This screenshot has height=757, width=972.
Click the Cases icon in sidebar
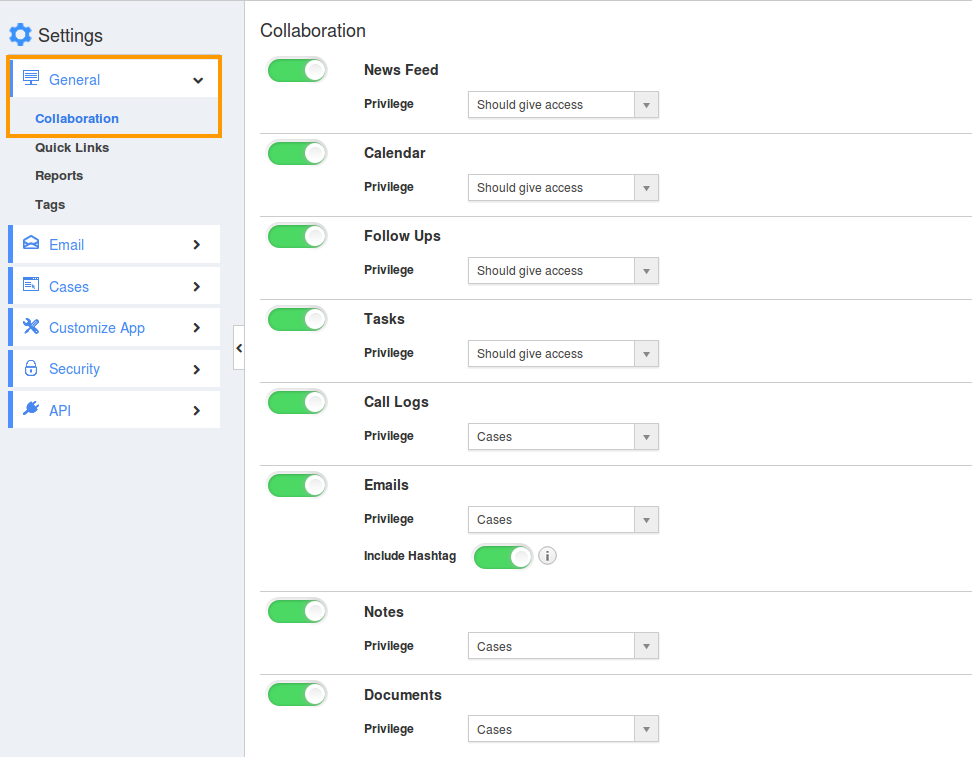(31, 286)
